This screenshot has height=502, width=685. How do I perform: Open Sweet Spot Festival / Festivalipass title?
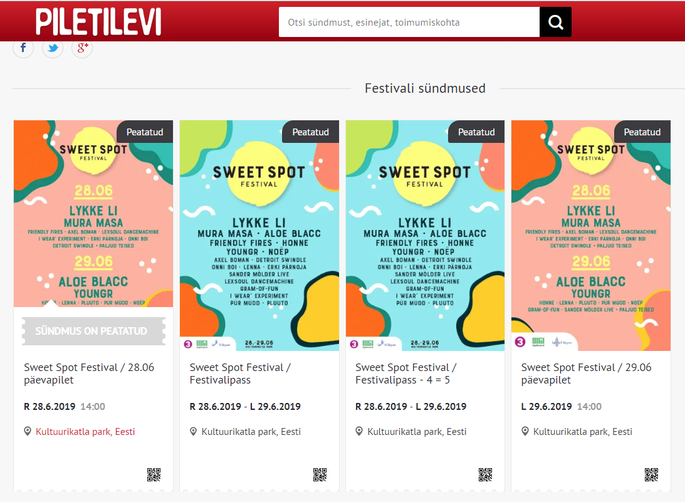click(240, 374)
